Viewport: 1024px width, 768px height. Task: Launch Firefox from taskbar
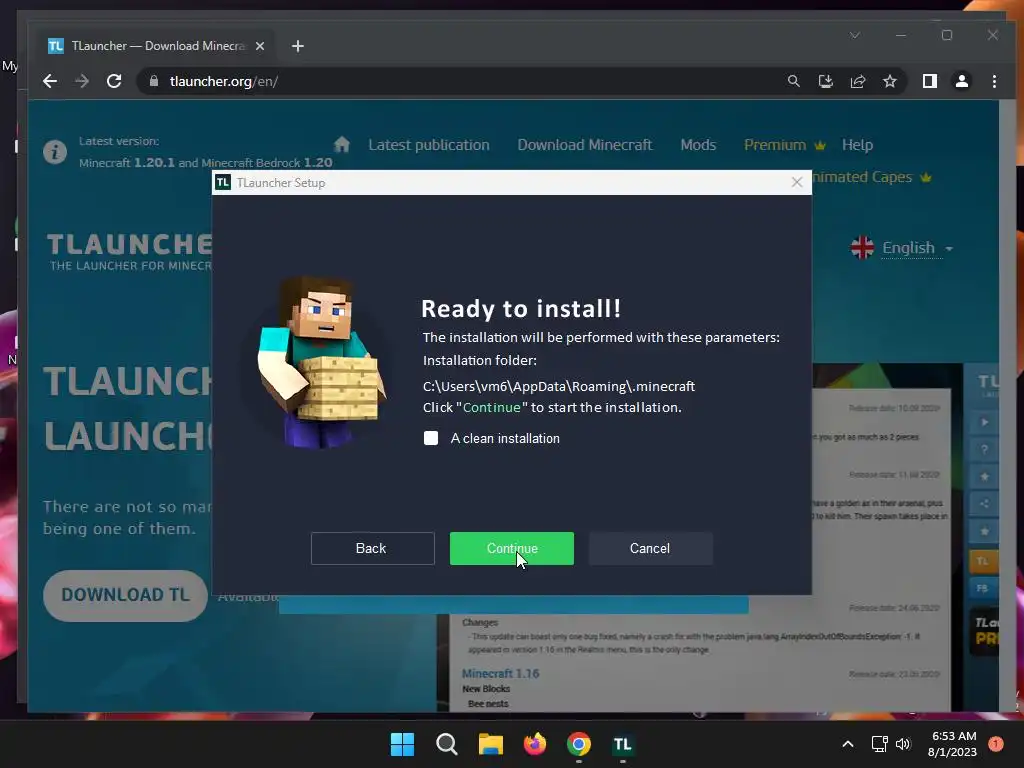coord(535,744)
